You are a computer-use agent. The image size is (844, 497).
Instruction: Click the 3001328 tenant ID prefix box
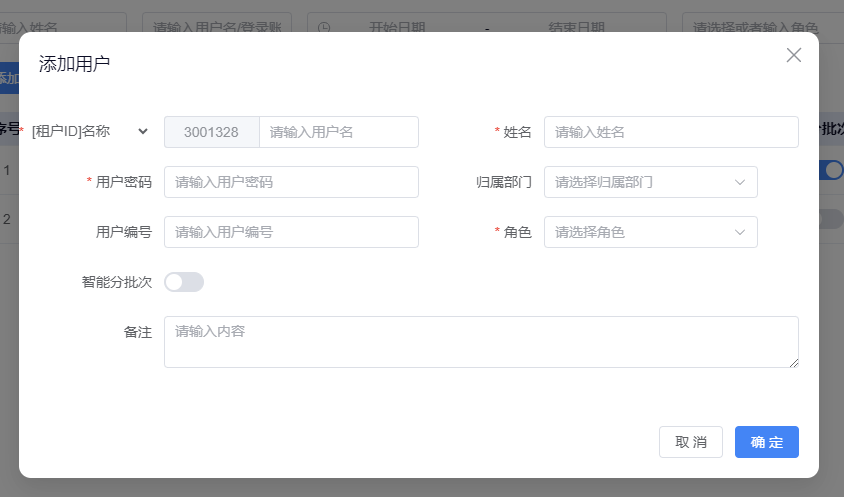point(211,132)
